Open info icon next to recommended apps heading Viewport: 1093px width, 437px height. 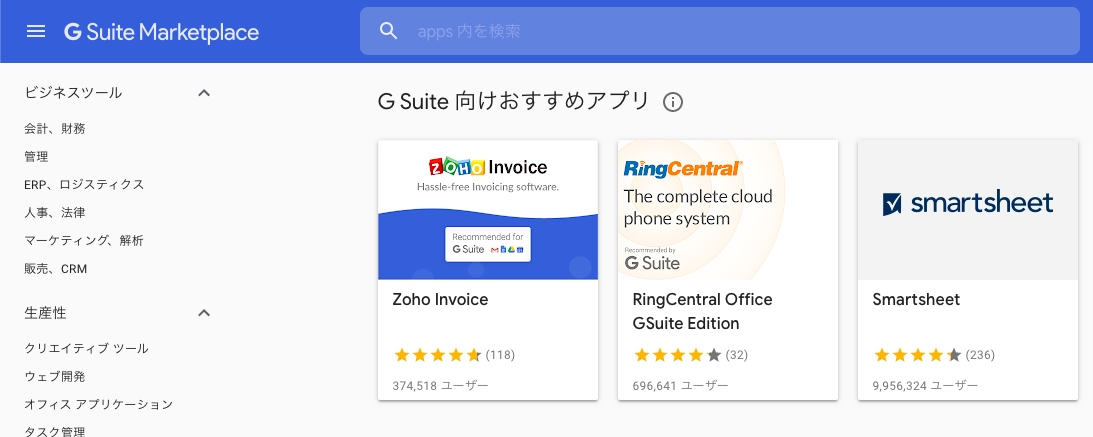[673, 102]
